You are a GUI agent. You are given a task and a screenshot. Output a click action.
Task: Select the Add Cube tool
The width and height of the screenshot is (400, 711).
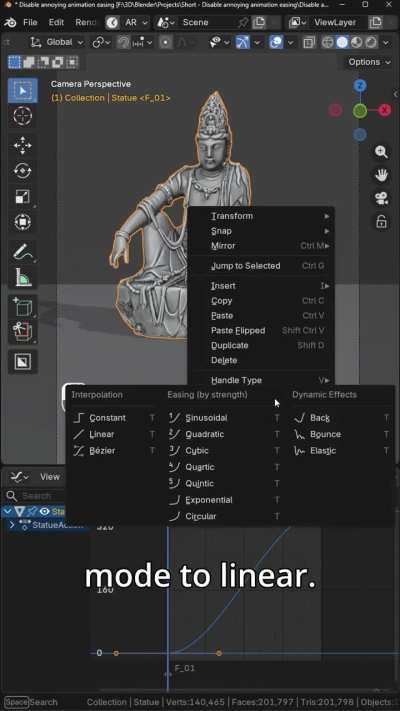(22, 307)
